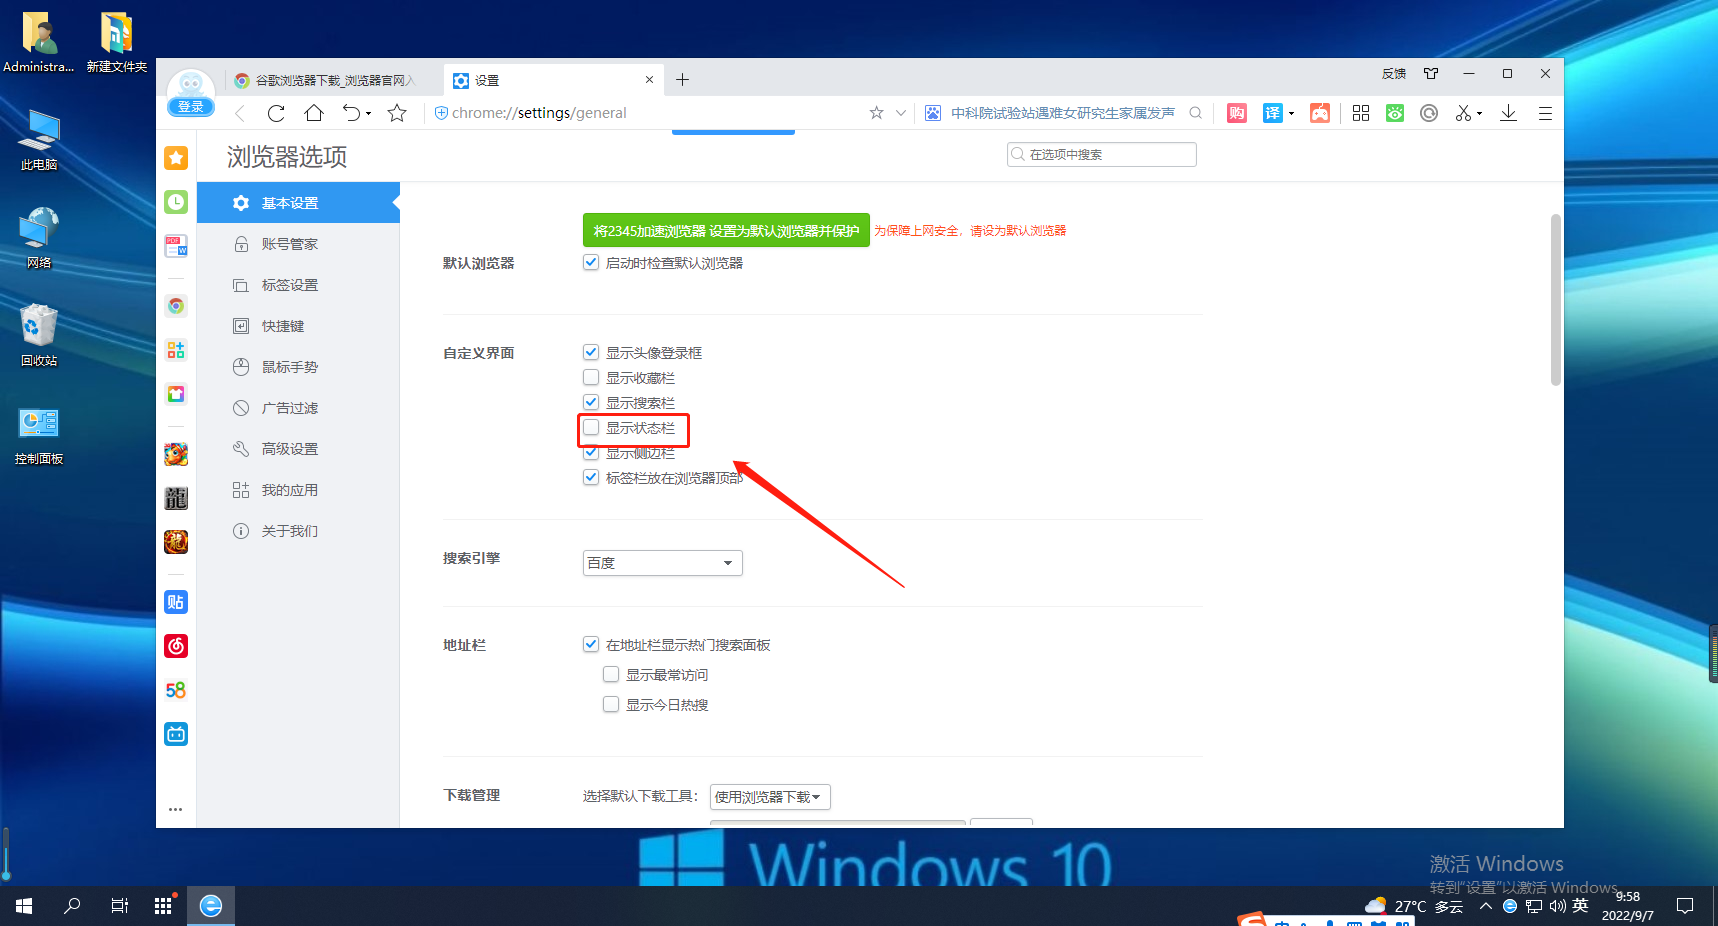Viewport: 1718px width, 926px height.
Task: Expand the undo dropdown arrow
Action: (x=369, y=113)
